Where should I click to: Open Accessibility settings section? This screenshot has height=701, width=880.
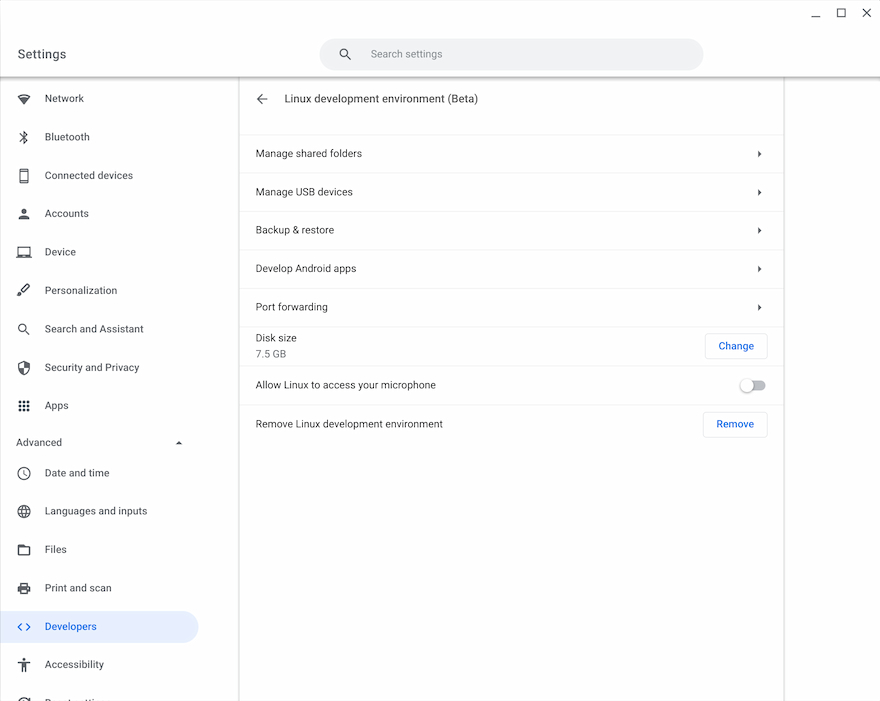(x=99, y=665)
